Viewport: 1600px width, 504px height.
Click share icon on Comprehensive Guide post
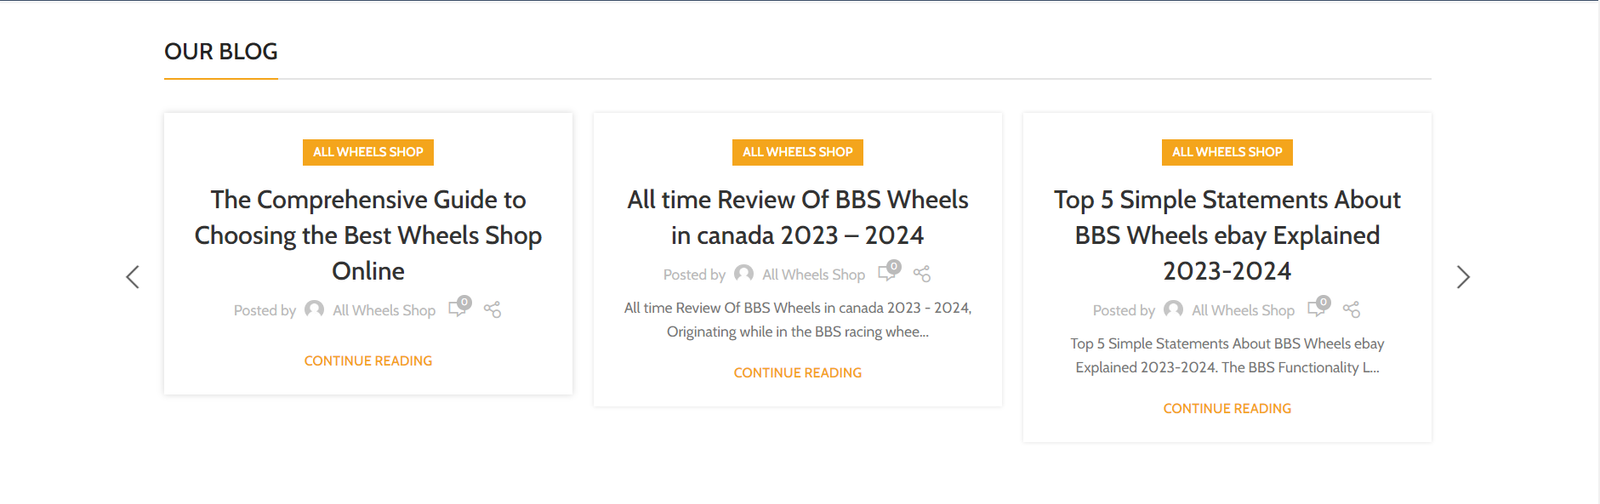tap(492, 310)
